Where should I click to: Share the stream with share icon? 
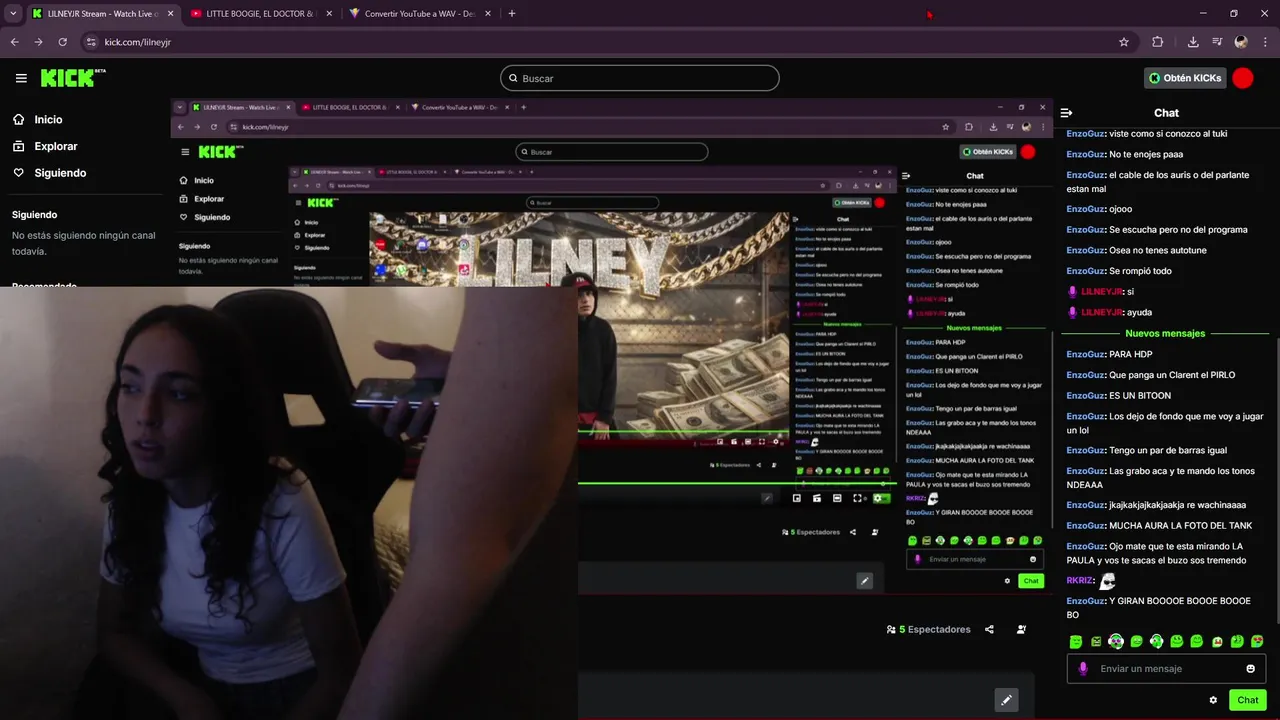[989, 629]
